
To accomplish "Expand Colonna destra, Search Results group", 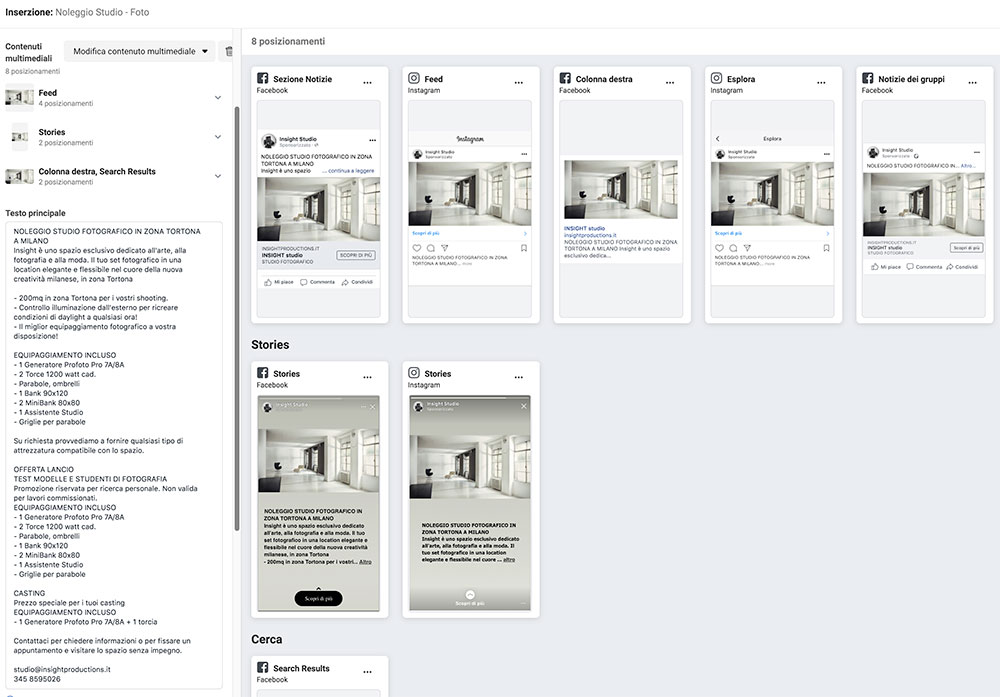I will [218, 176].
